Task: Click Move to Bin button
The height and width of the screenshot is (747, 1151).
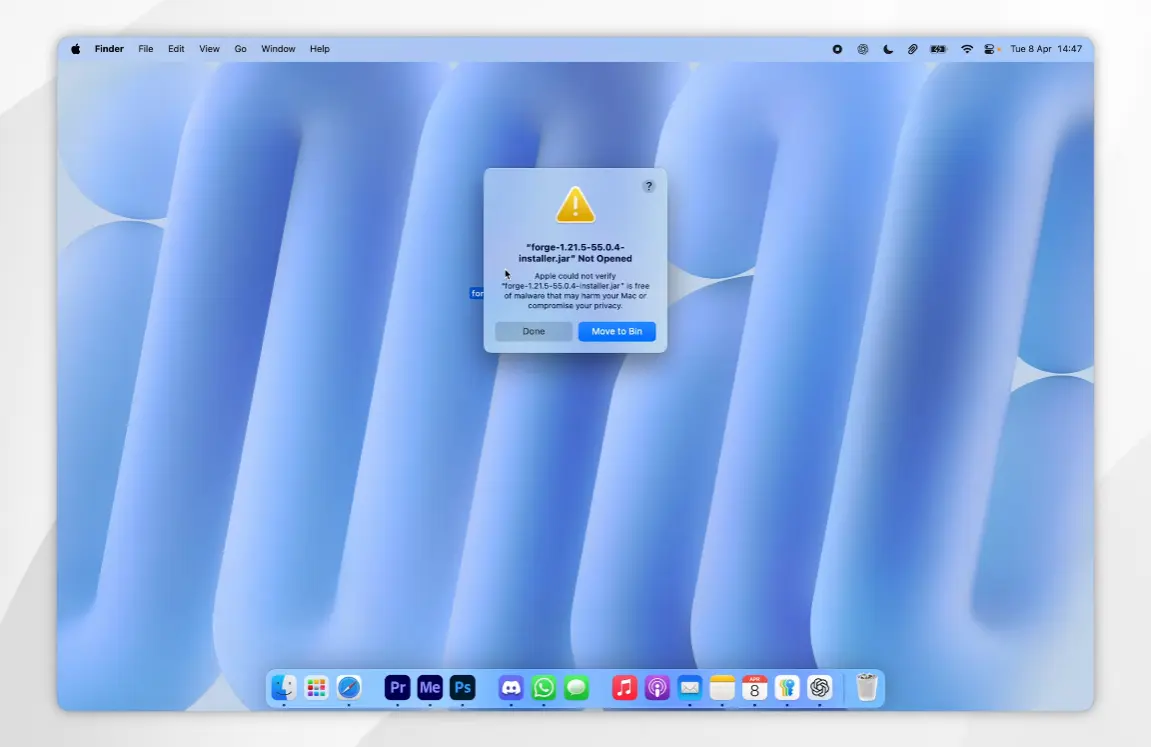Action: click(x=617, y=332)
